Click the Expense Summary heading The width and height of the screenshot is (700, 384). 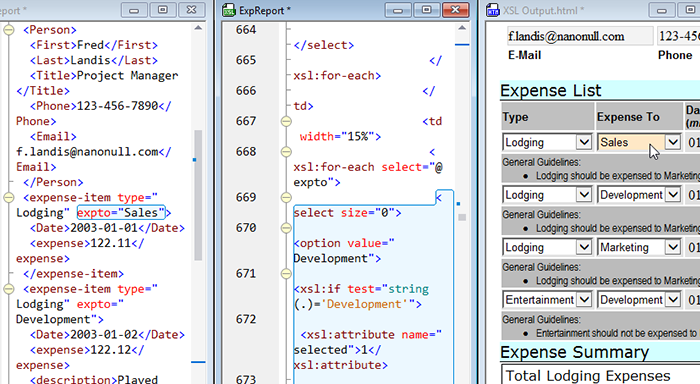575,352
